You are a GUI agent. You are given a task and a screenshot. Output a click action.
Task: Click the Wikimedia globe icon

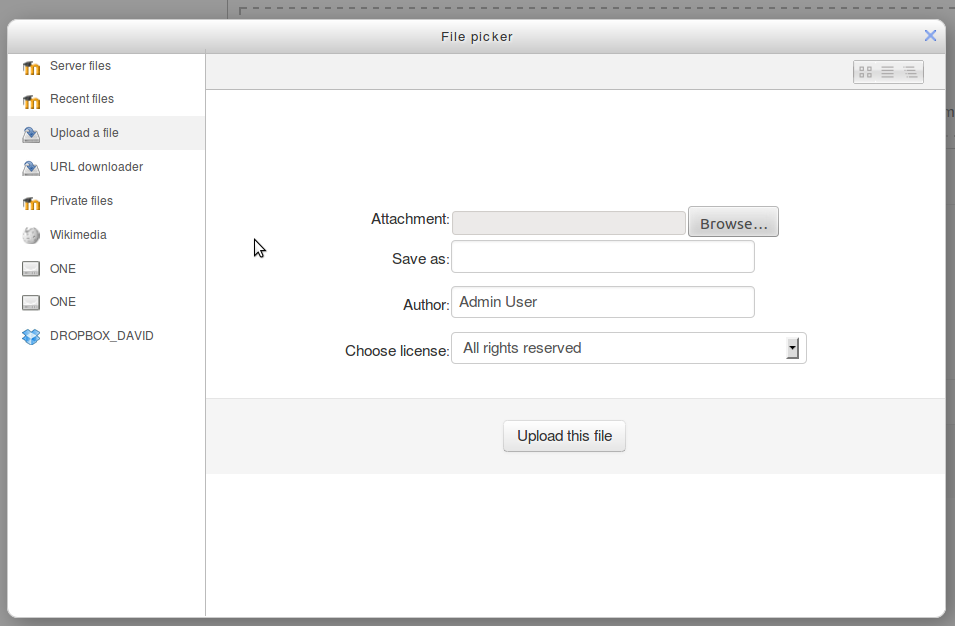click(x=31, y=235)
